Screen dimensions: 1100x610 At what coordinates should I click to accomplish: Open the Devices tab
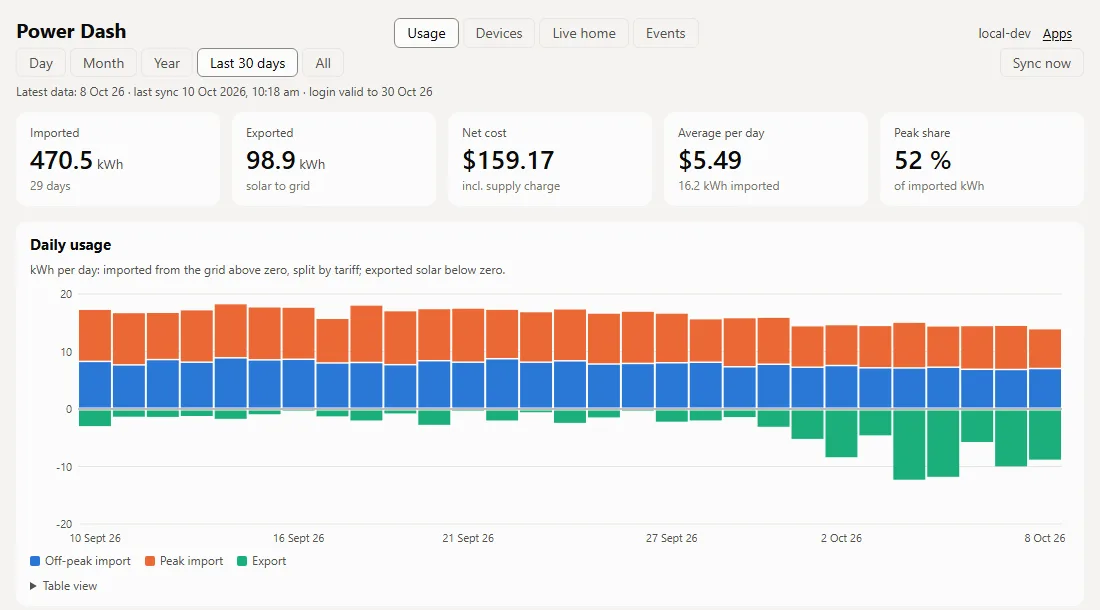pos(499,33)
